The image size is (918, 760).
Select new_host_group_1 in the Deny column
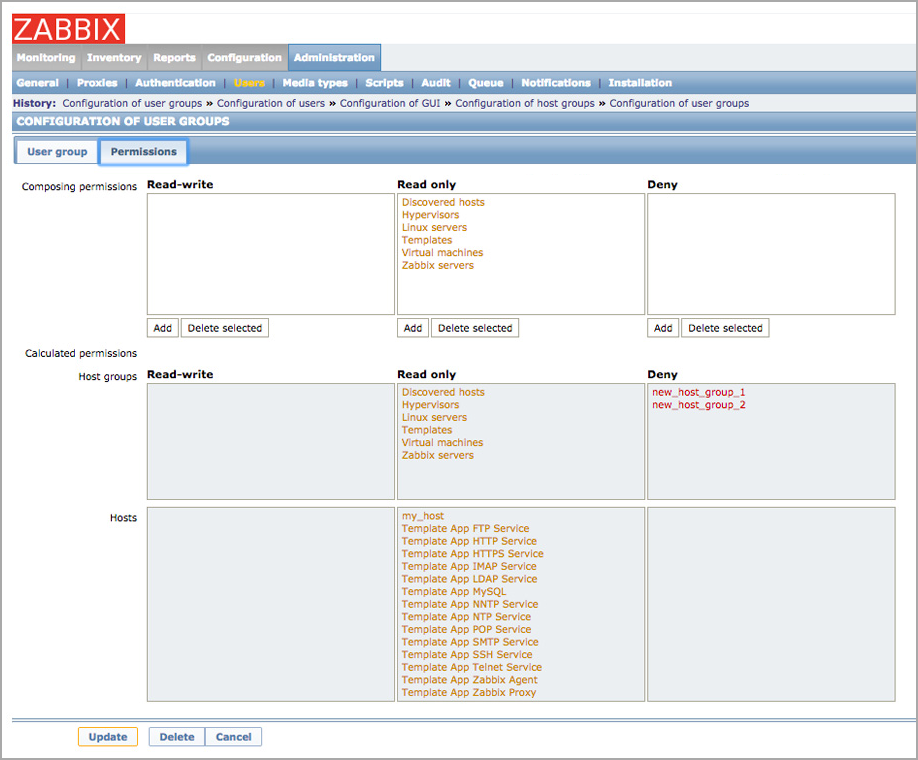click(x=699, y=392)
